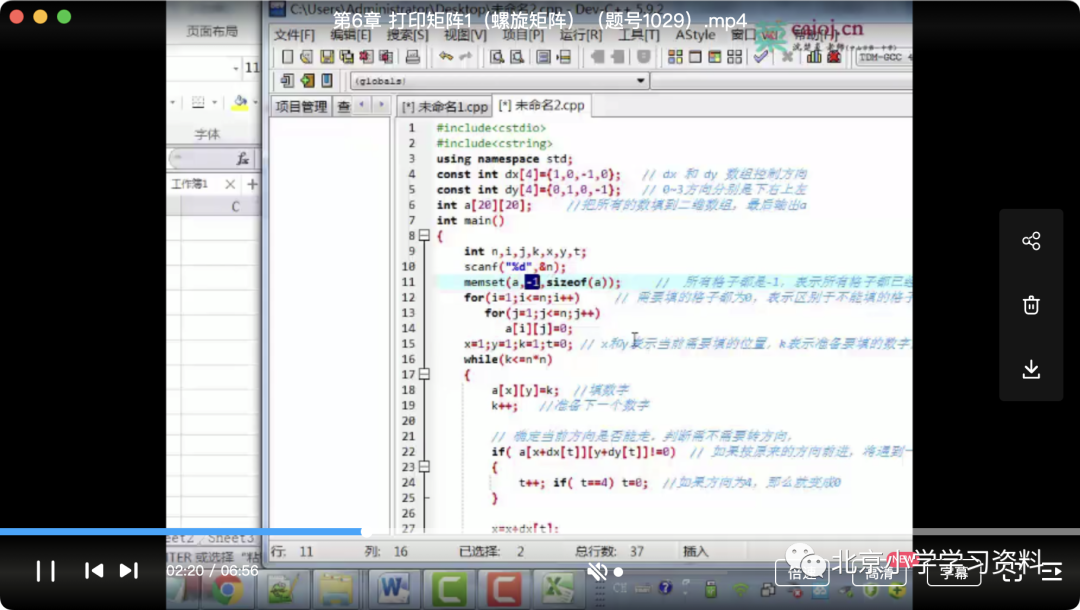
Task: Click the Dev-C++ New file icon
Action: tap(287, 57)
